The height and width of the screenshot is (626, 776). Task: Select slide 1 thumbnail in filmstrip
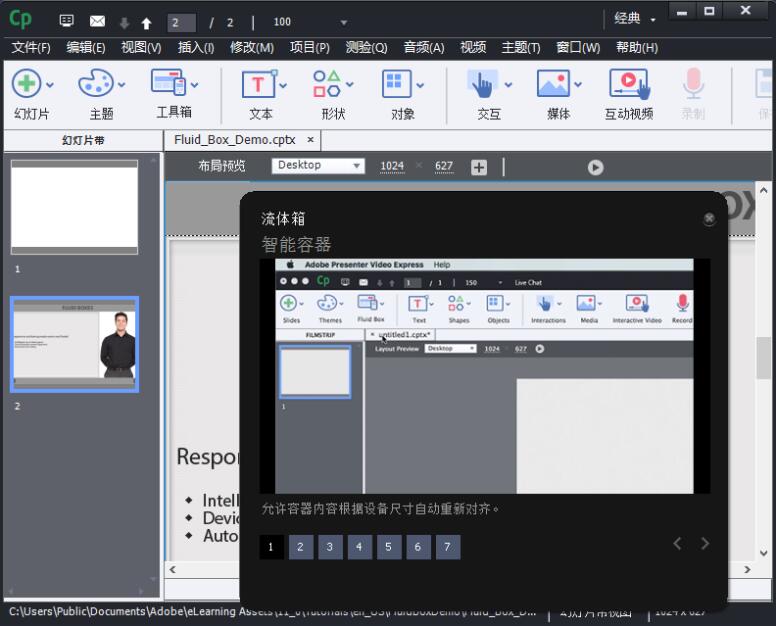tap(74, 207)
